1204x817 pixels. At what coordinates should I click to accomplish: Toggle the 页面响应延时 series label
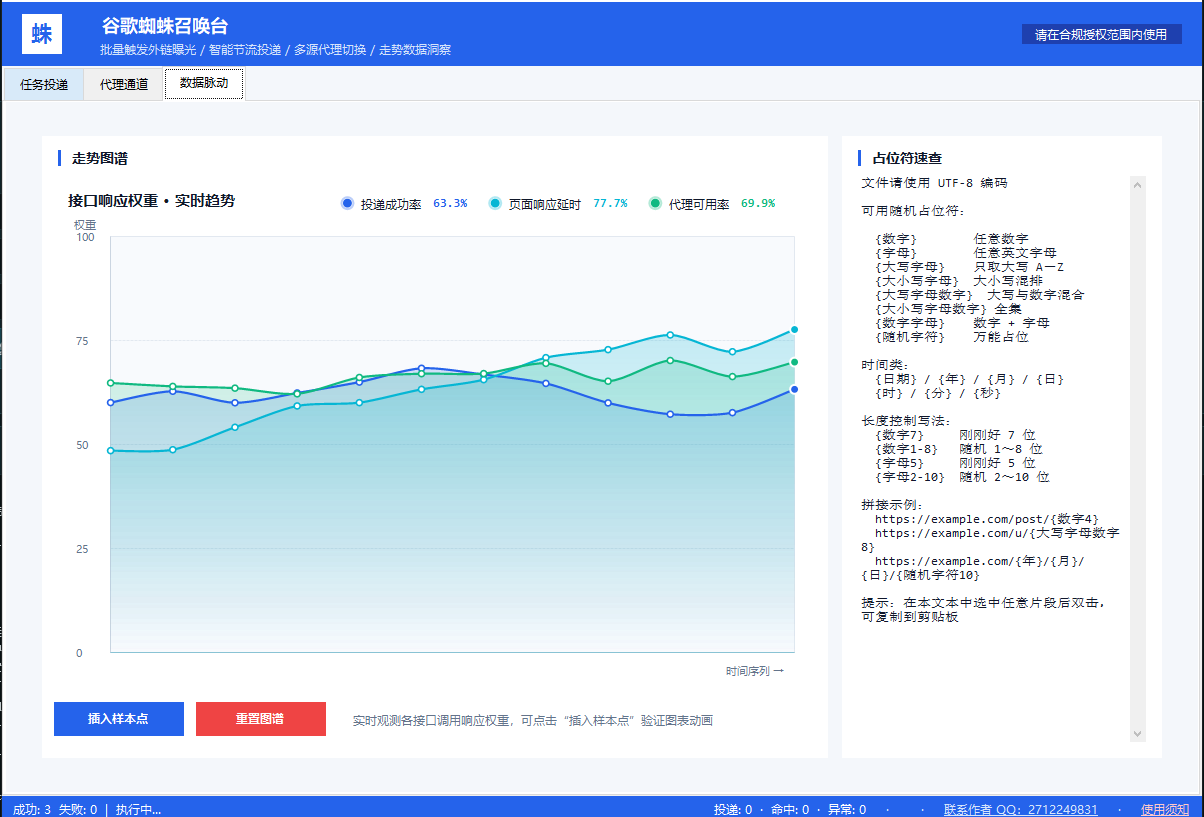[545, 204]
